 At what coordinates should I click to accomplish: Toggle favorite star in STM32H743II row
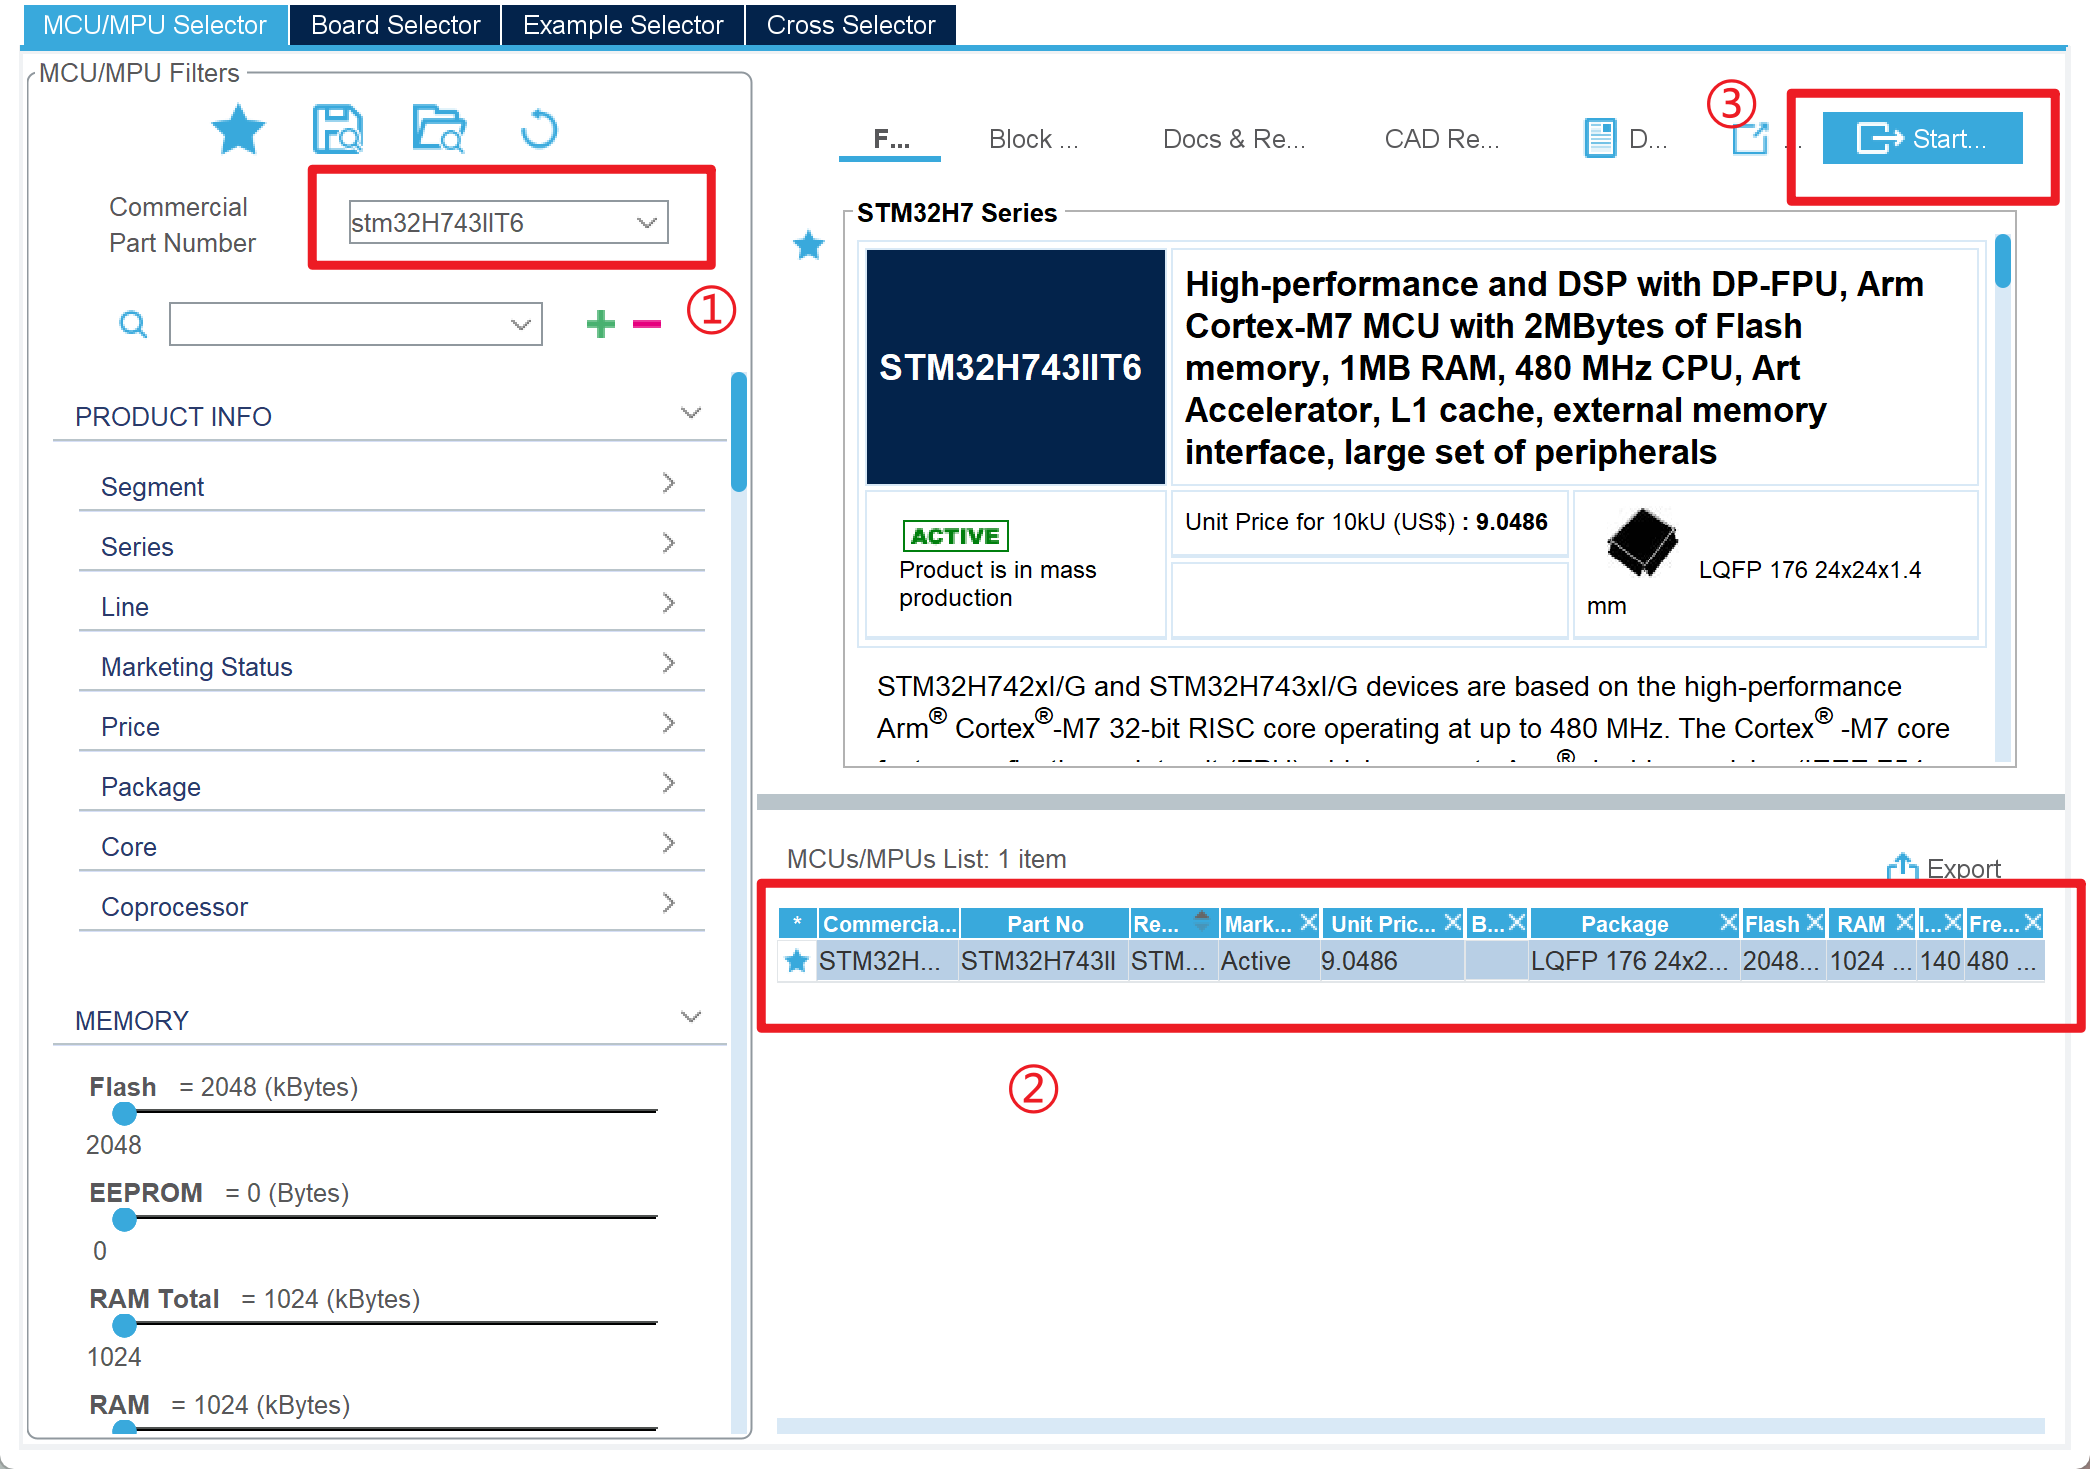[x=797, y=961]
